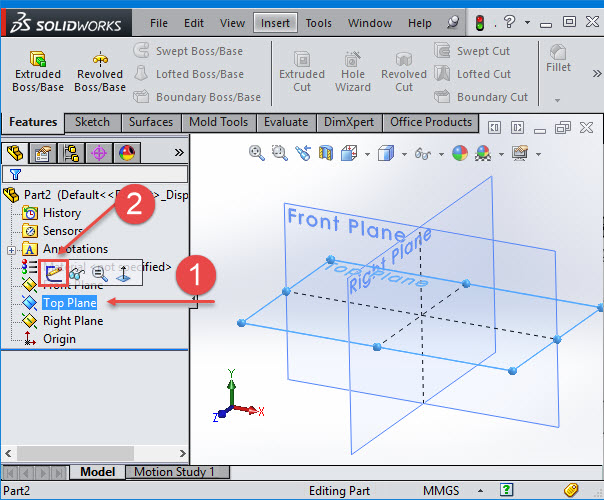
Task: Click the Fillet tool
Action: 558,59
